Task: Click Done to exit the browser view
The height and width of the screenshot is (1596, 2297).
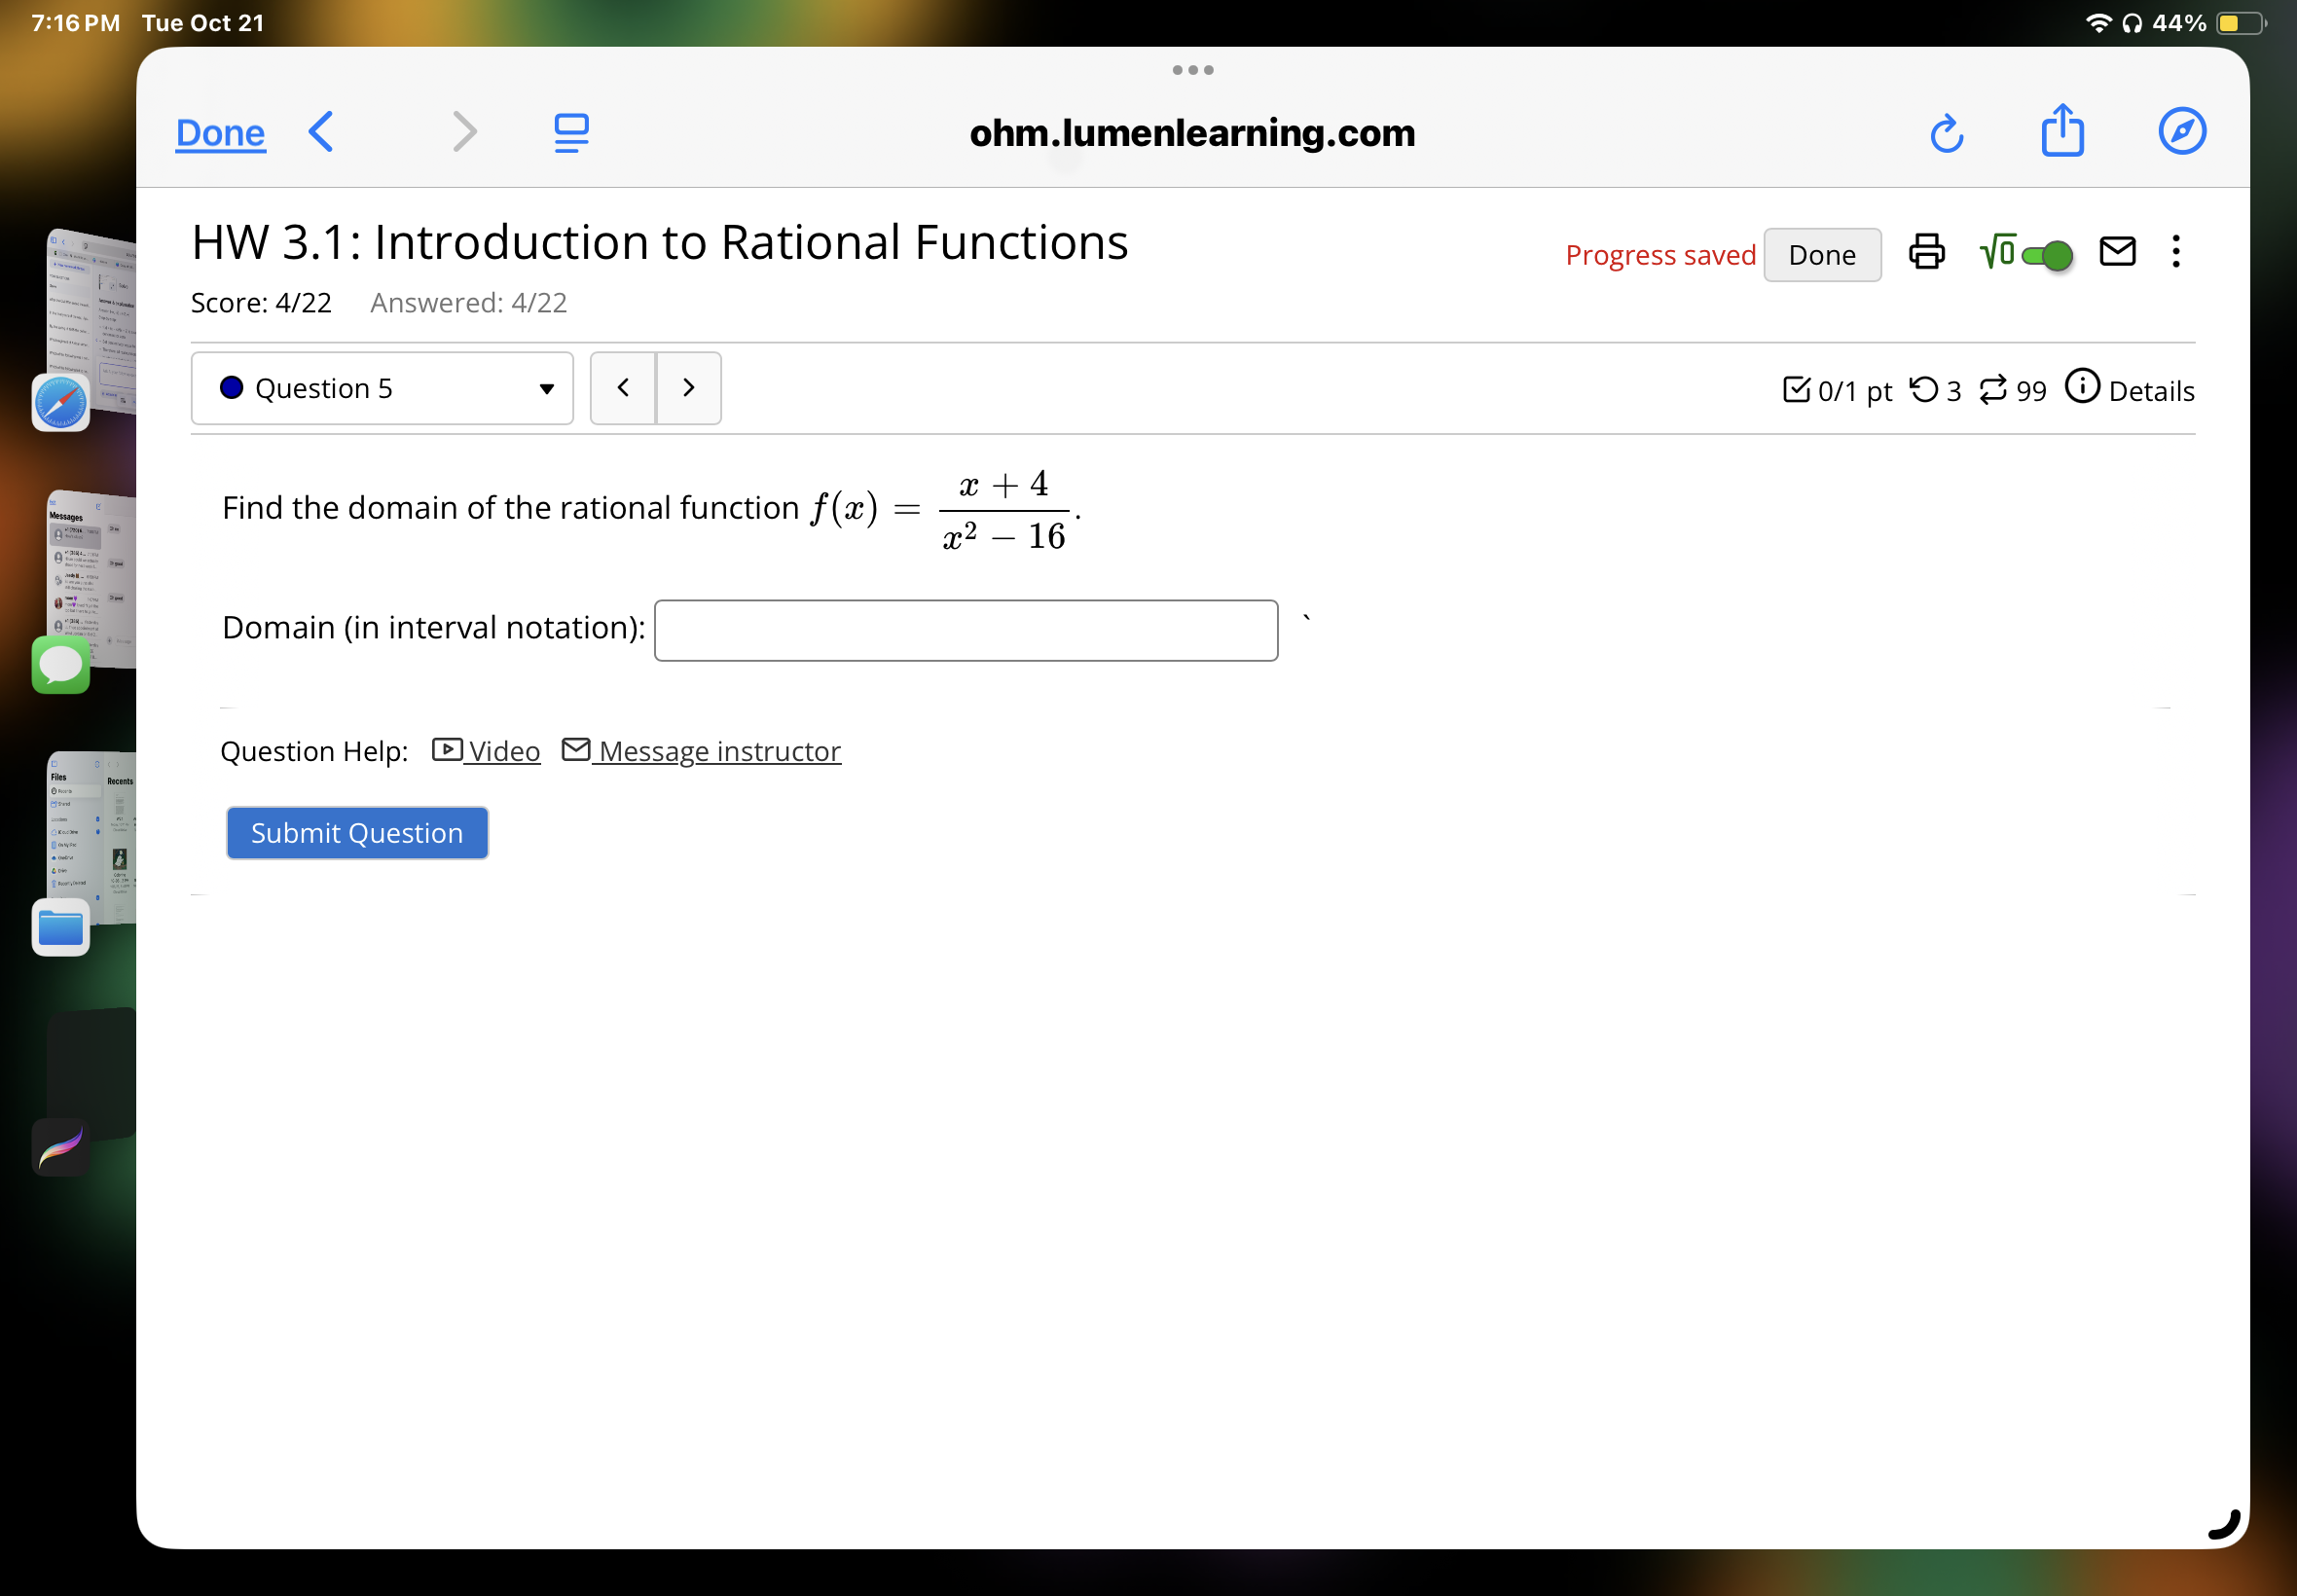Action: (219, 131)
